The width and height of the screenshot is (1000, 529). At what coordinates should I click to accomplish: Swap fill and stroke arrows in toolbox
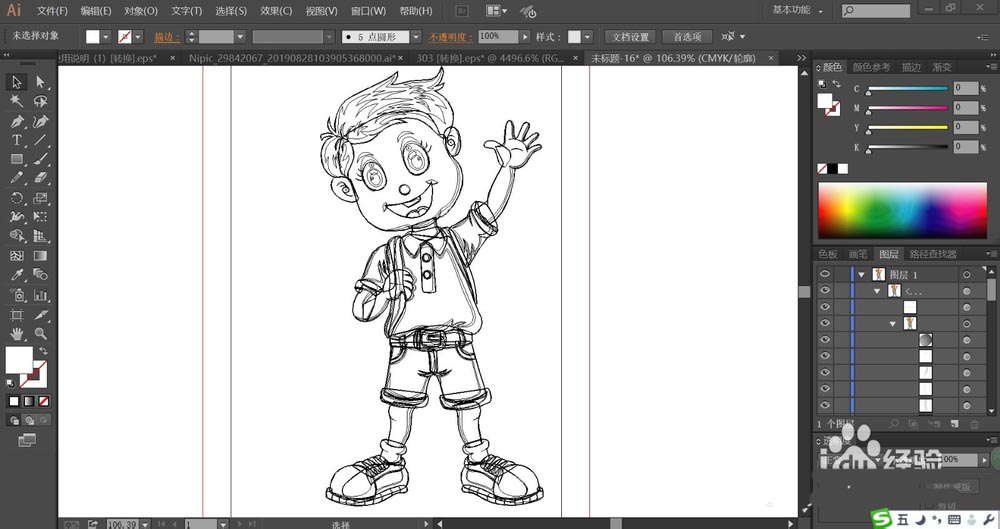click(x=43, y=351)
